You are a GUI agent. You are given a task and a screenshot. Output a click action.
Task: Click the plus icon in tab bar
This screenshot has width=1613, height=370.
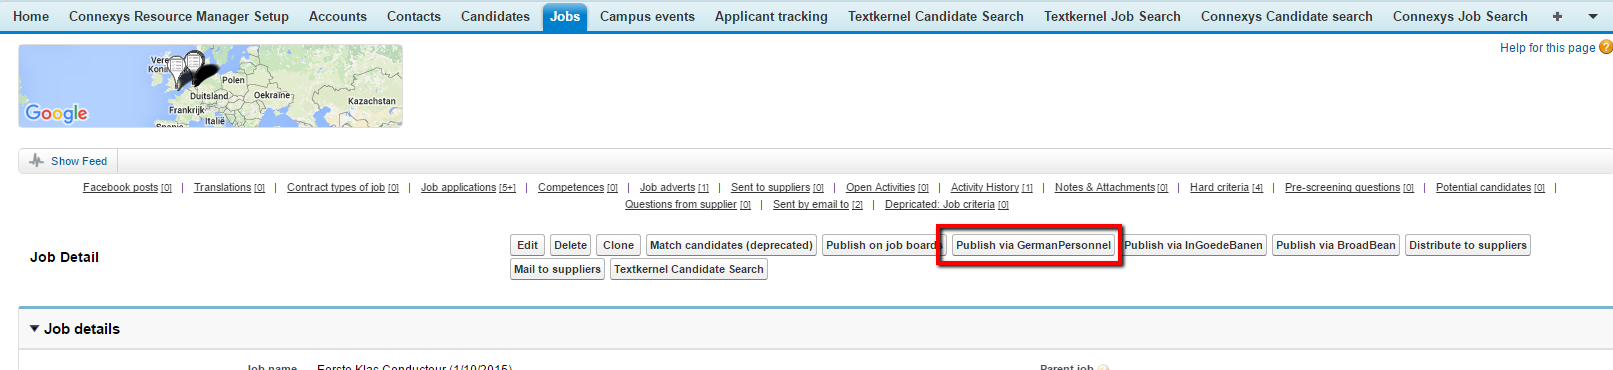point(1557,16)
